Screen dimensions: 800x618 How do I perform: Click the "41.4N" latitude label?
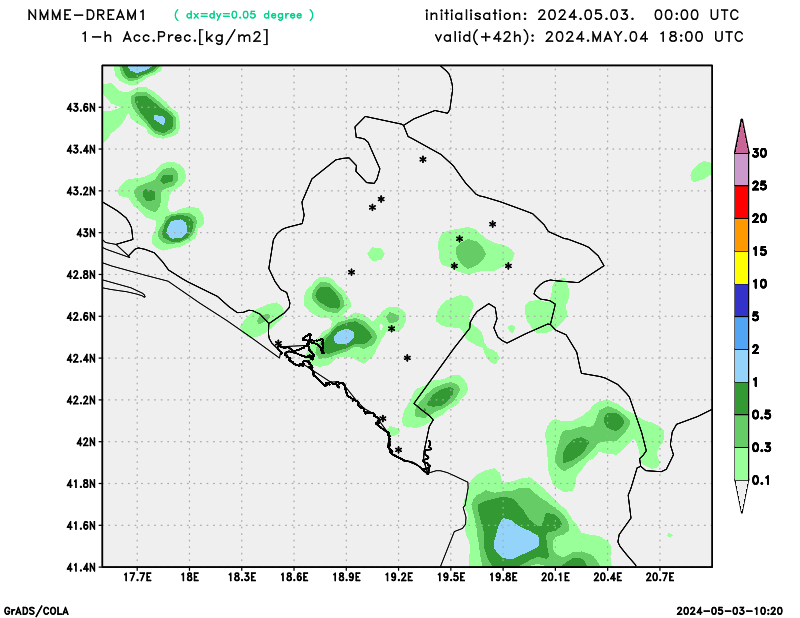pyautogui.click(x=81, y=567)
